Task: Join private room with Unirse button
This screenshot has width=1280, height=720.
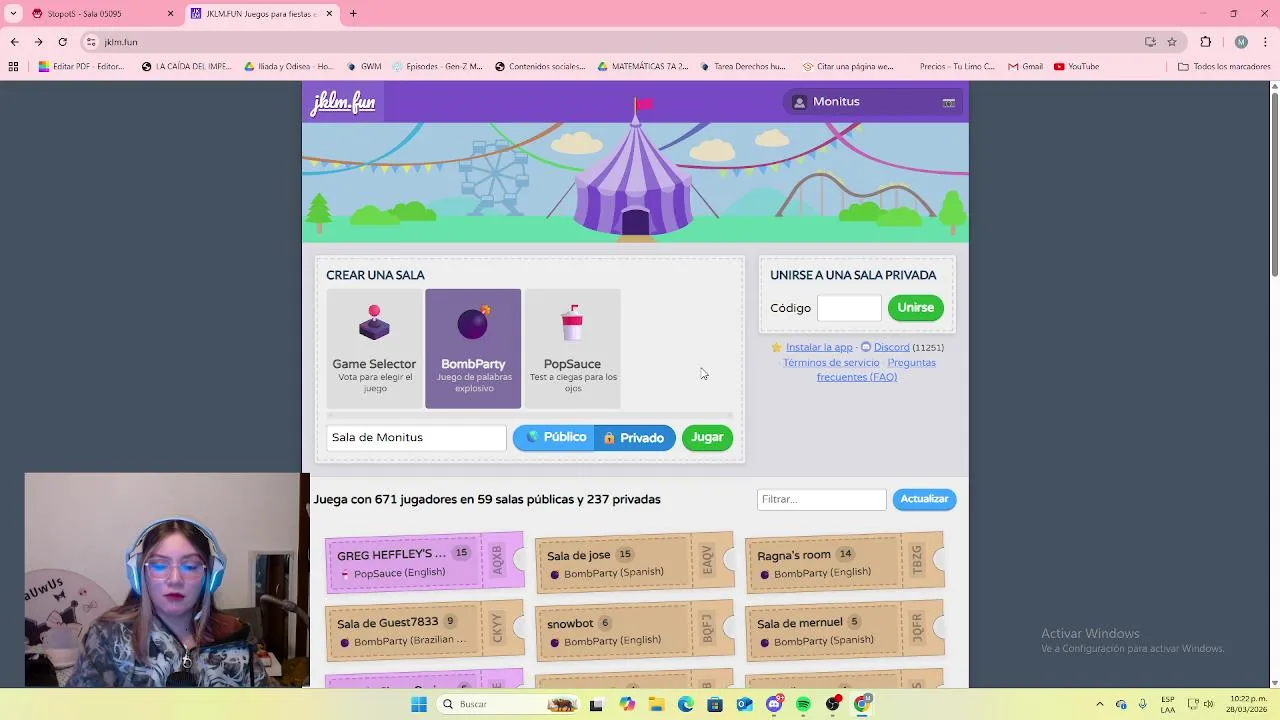Action: coord(915,308)
